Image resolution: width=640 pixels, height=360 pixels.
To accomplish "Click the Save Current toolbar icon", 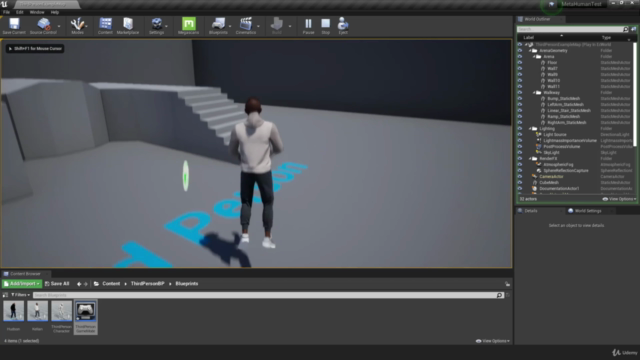I will pyautogui.click(x=14, y=26).
